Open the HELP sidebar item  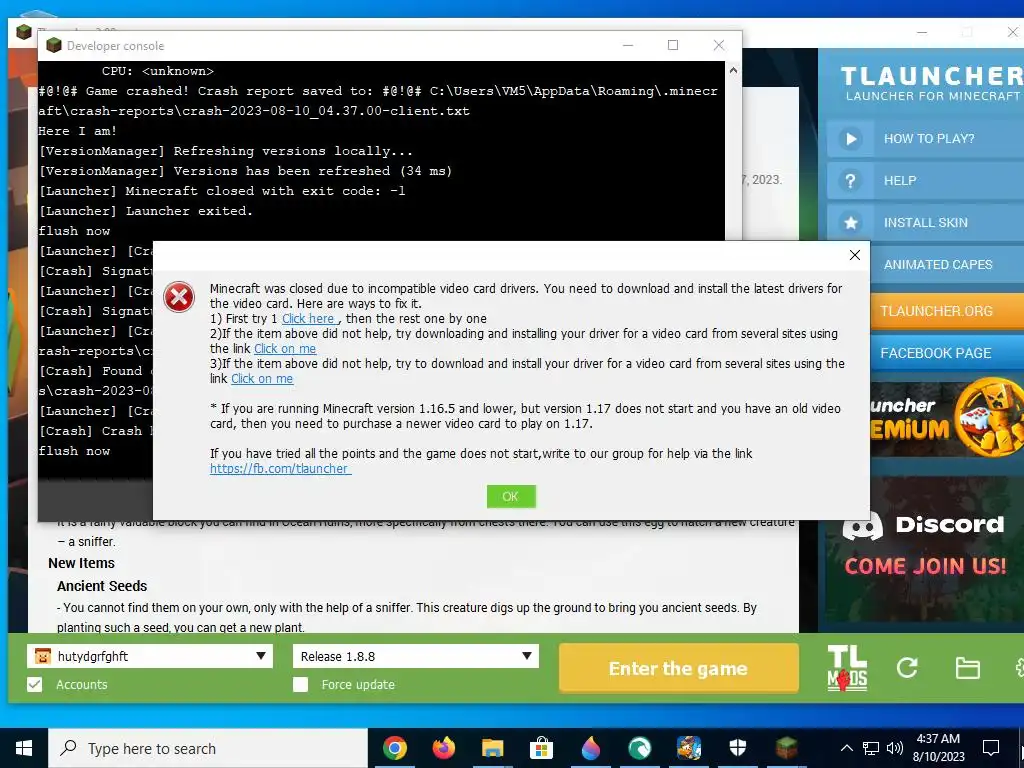pos(925,181)
